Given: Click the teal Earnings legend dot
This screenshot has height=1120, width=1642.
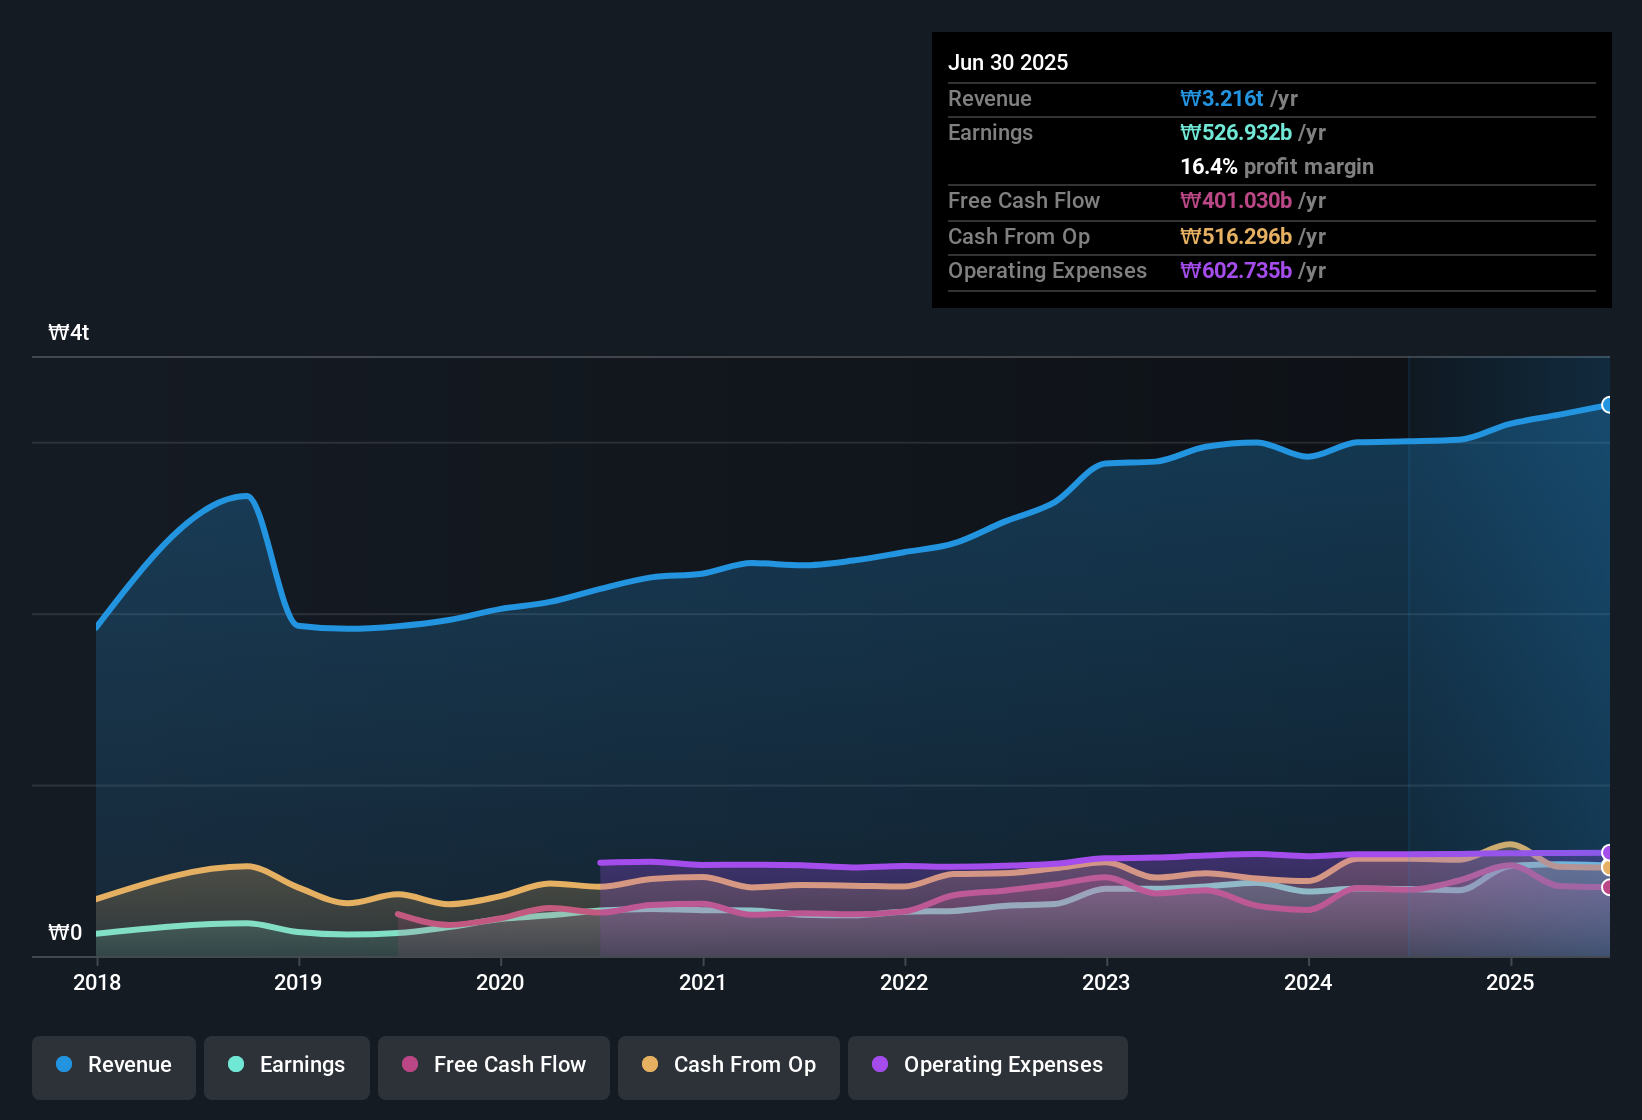Looking at the screenshot, I should [236, 1065].
